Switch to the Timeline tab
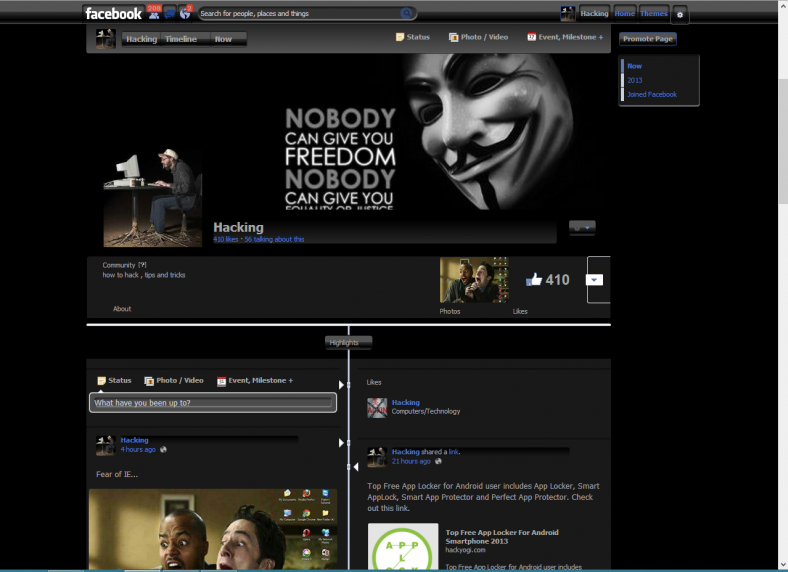 point(181,39)
